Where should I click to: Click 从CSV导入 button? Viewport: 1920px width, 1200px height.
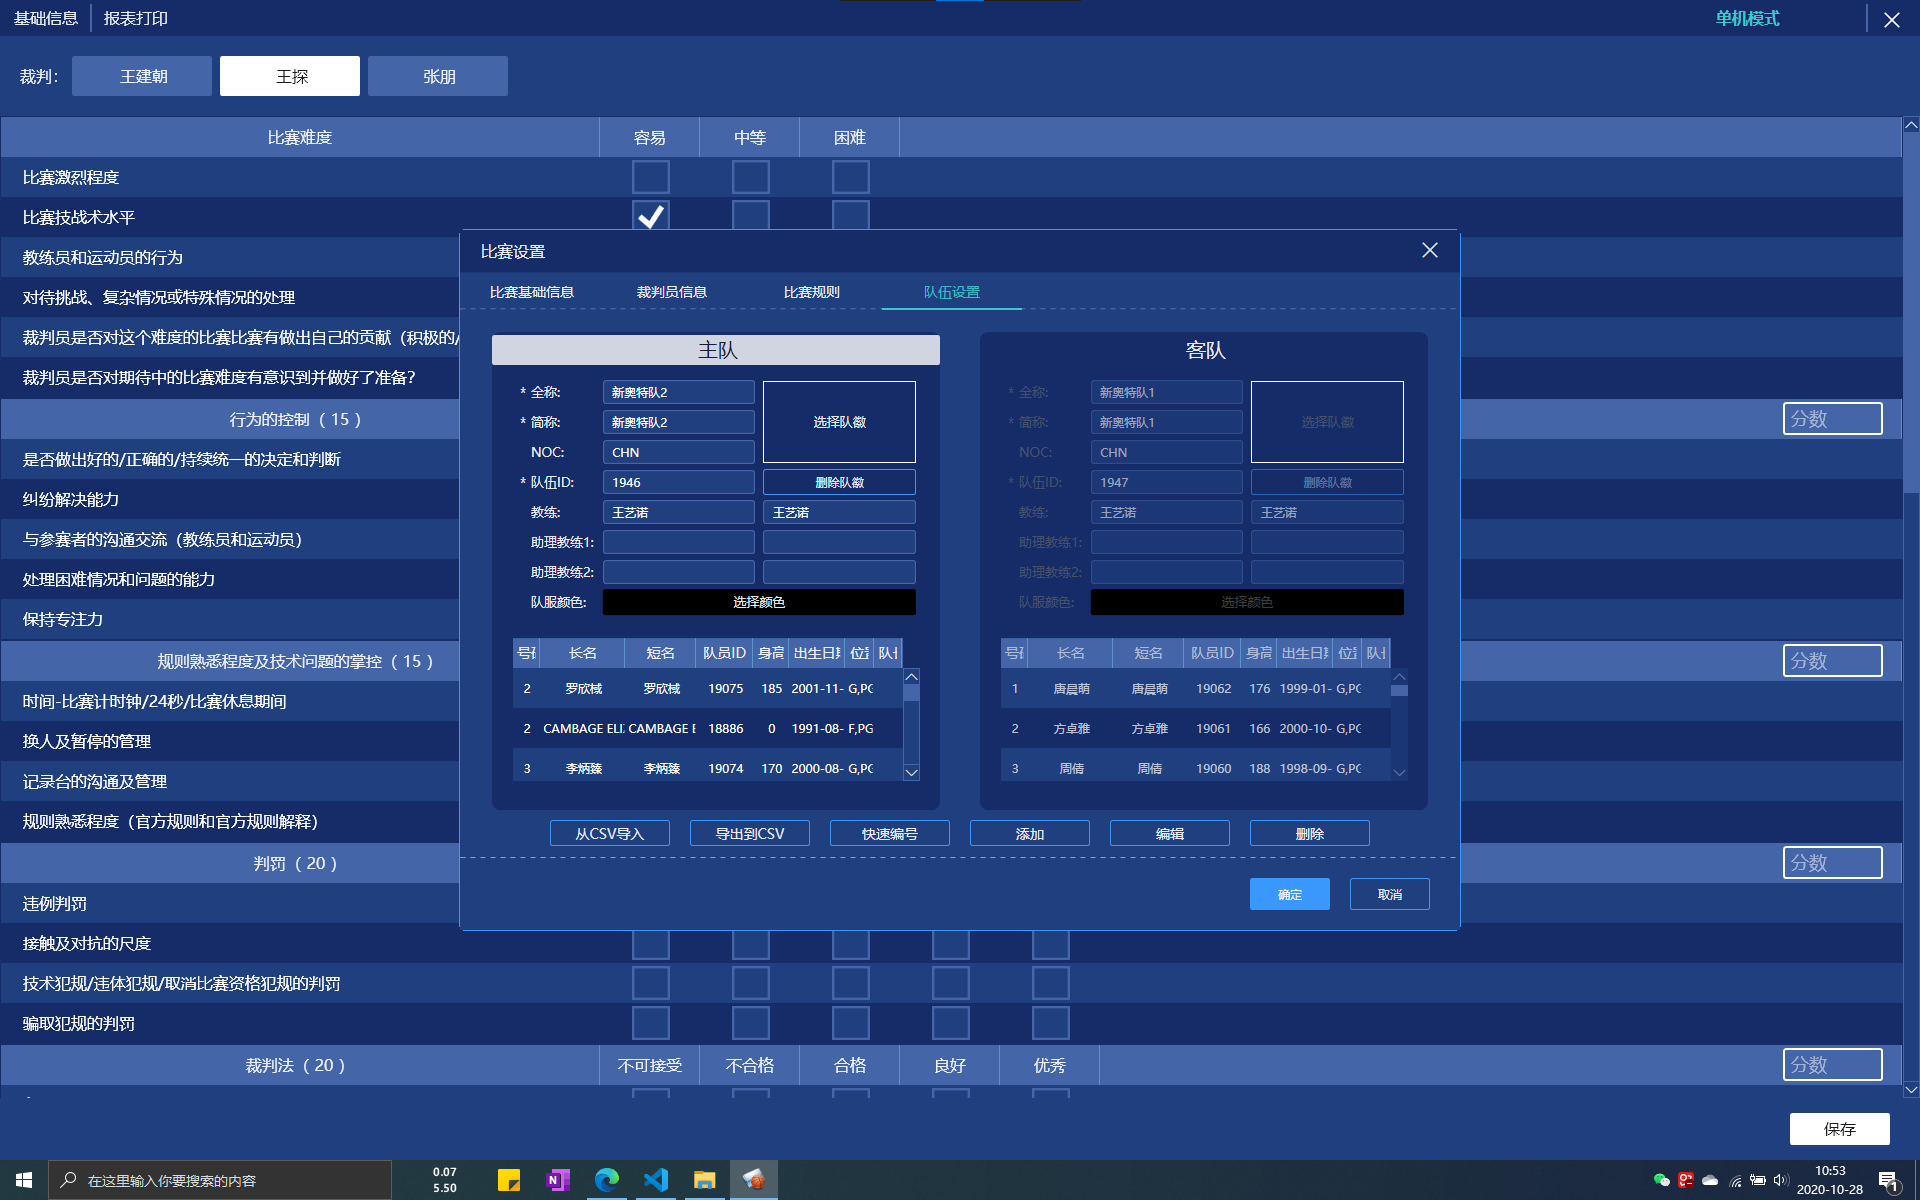610,833
